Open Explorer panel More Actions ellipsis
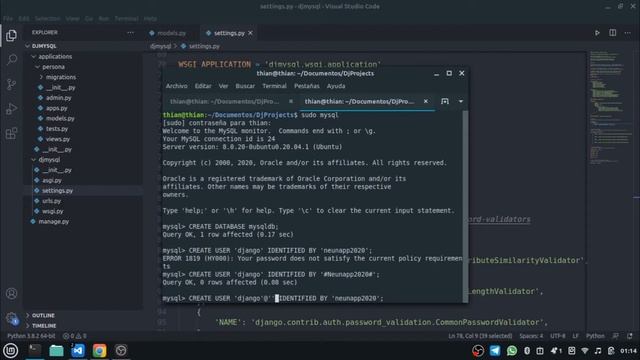Screen dimensions: 640x360 [130, 32]
